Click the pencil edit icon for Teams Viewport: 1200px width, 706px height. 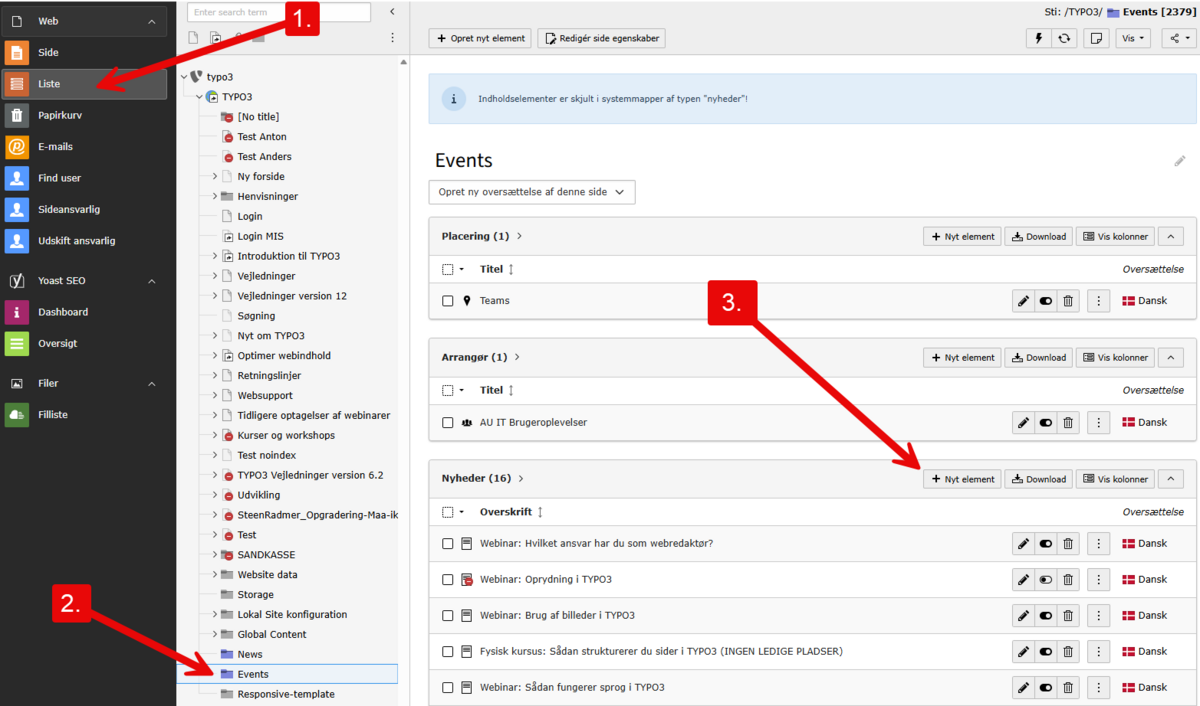[x=1023, y=301]
